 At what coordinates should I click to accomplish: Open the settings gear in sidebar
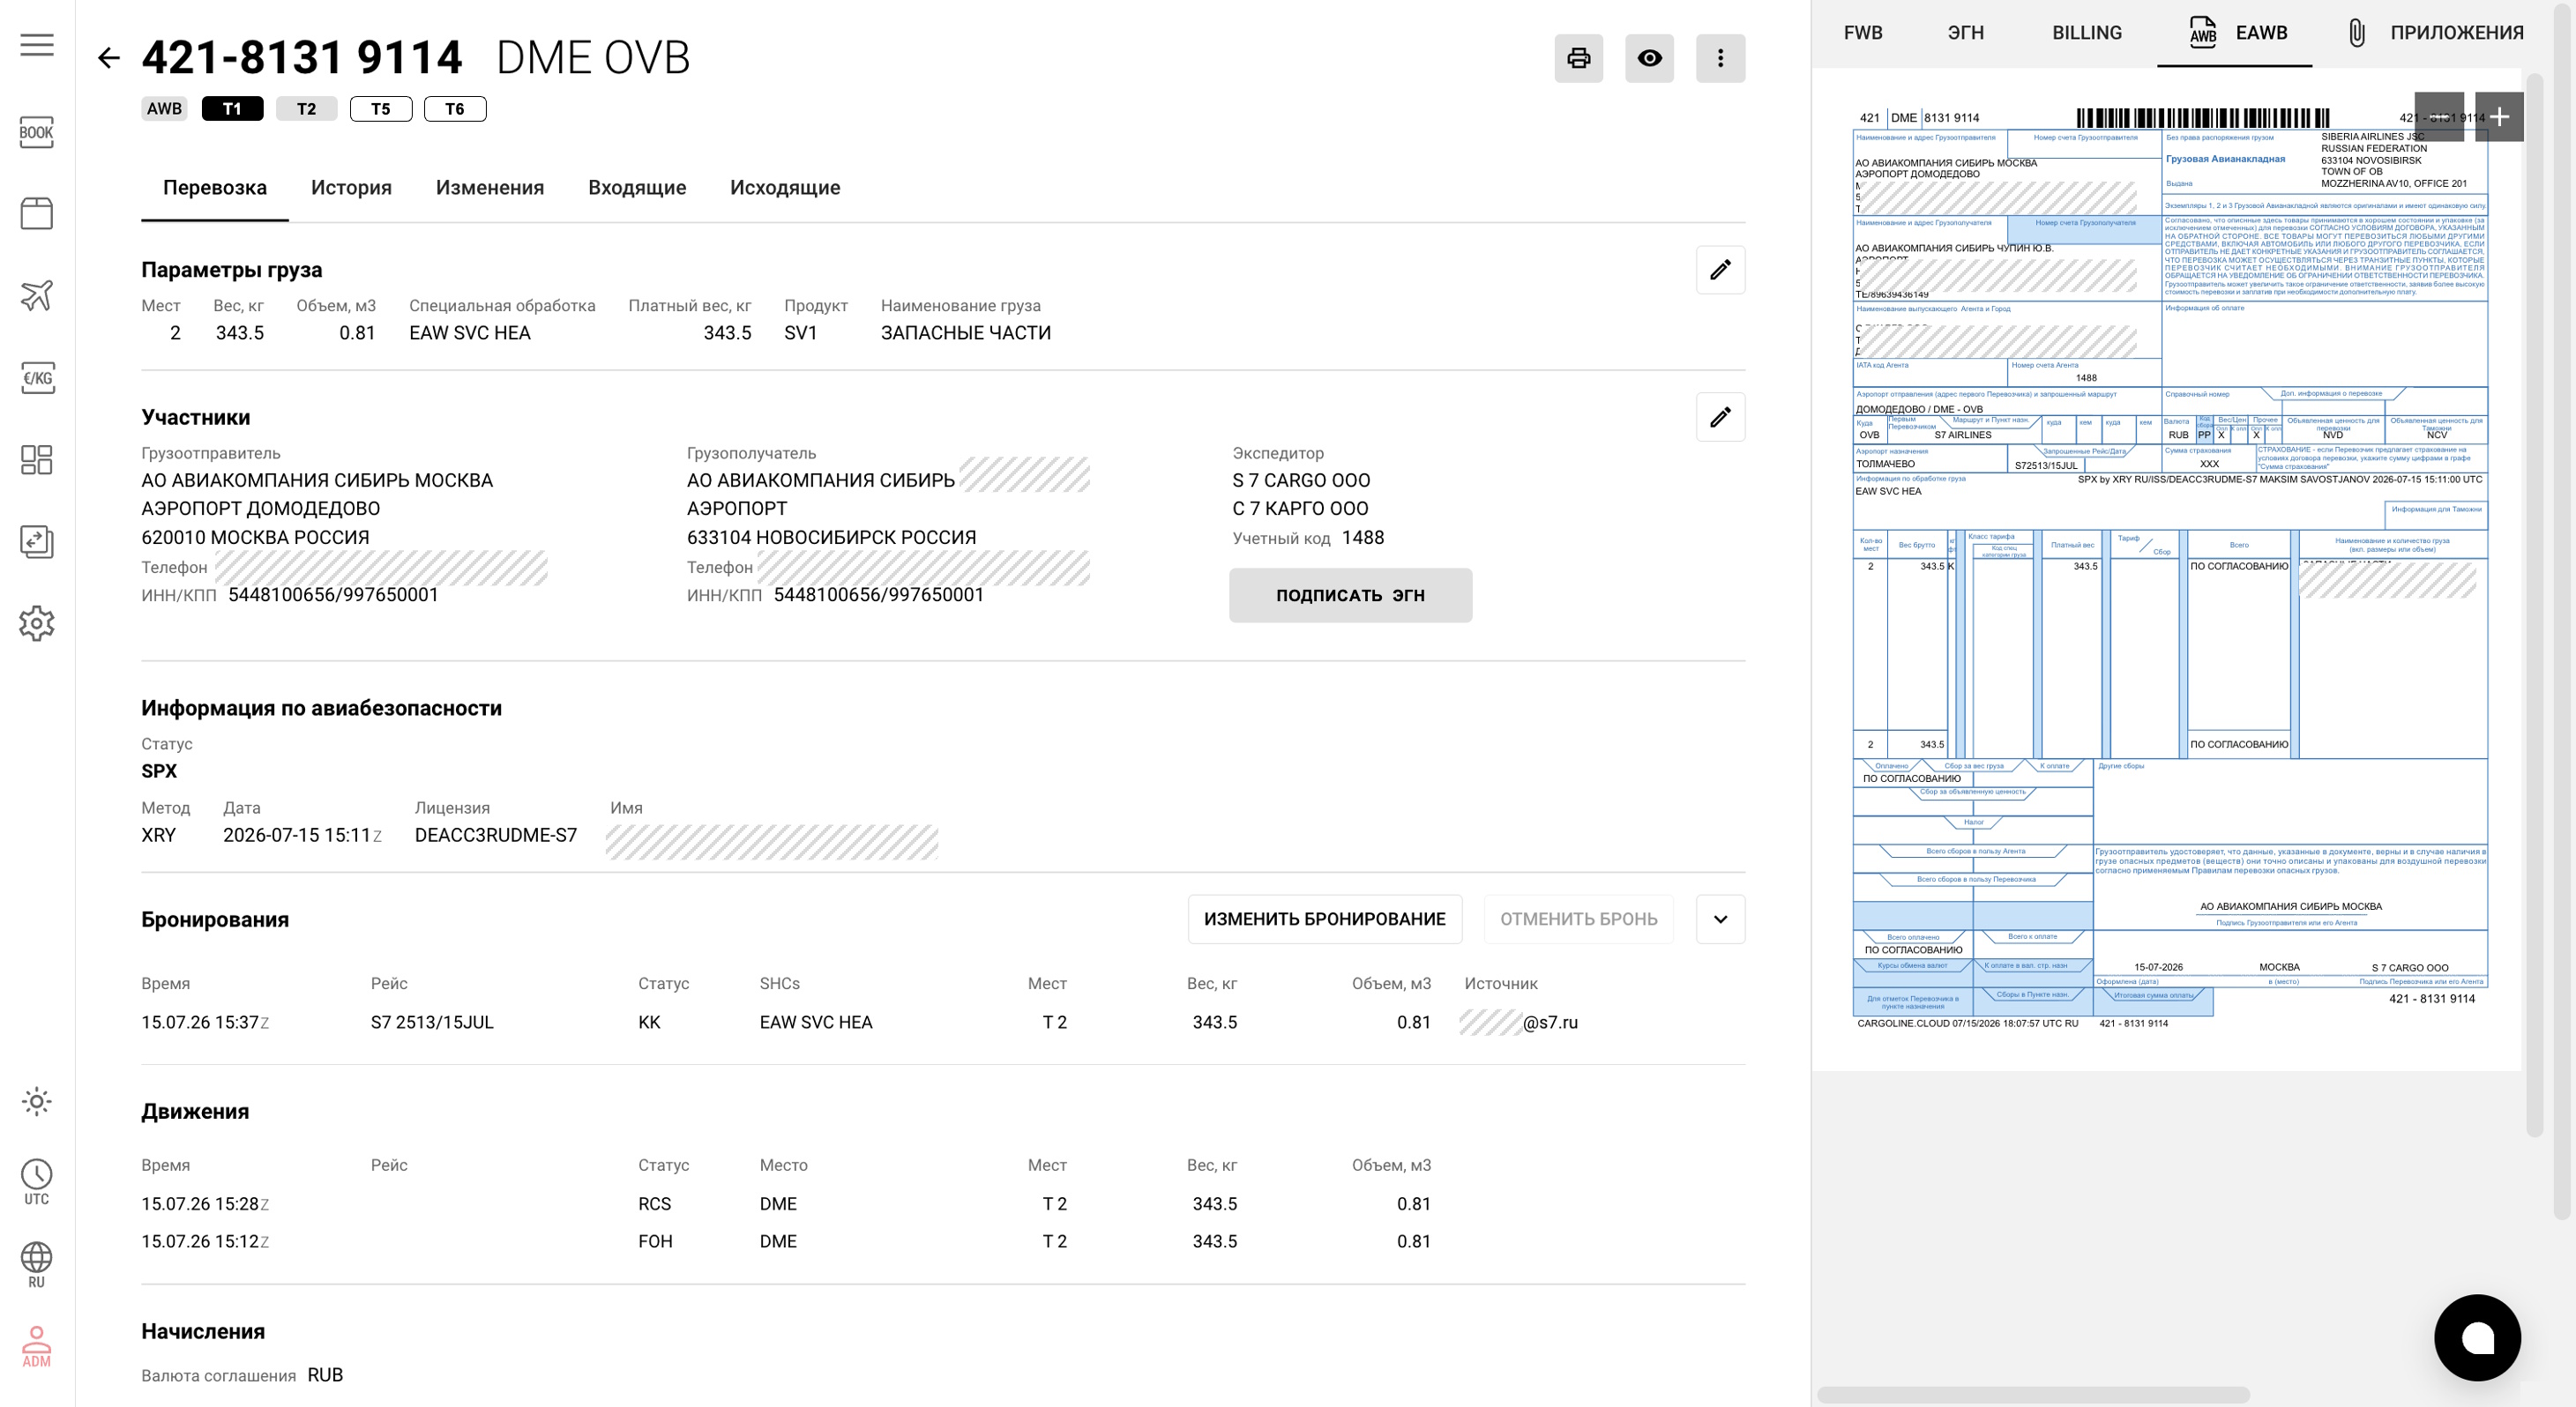coord(37,623)
